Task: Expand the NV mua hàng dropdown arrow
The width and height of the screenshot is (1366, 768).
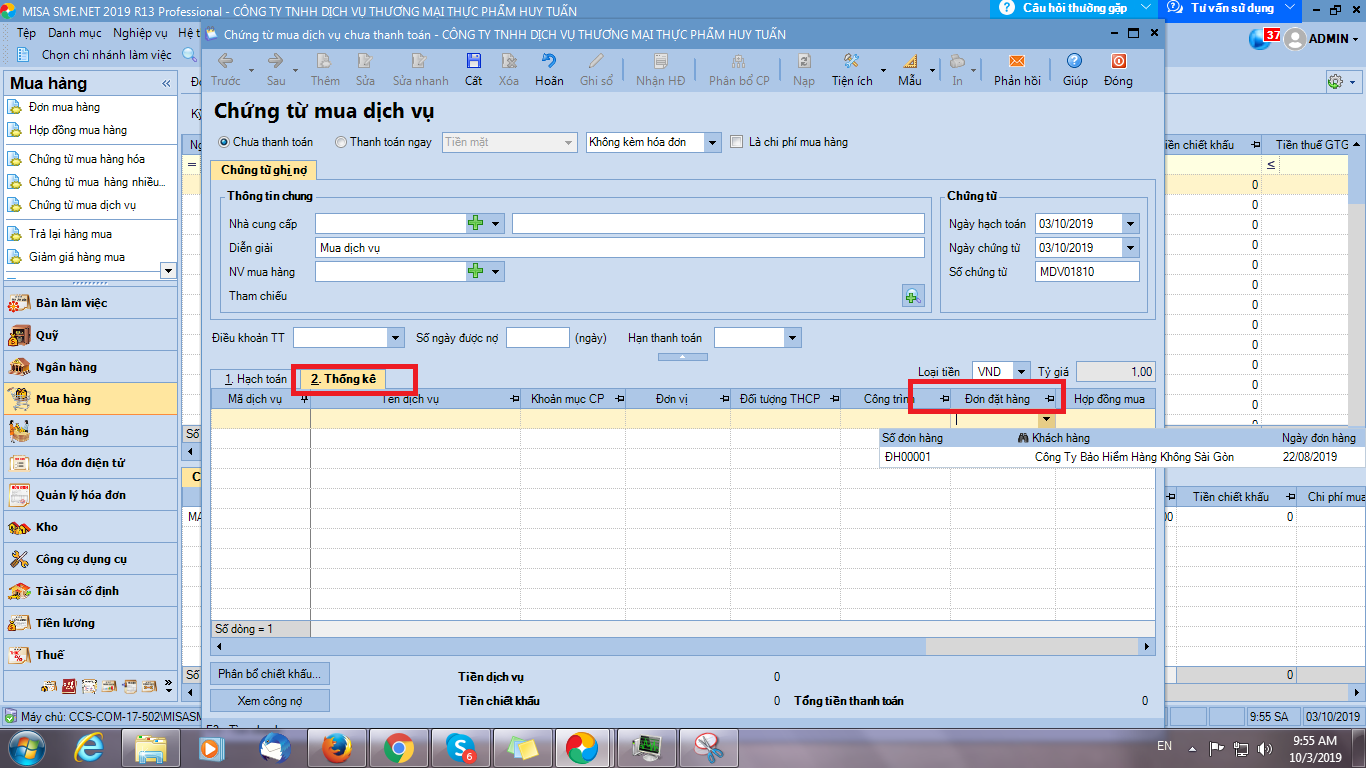Action: [495, 271]
